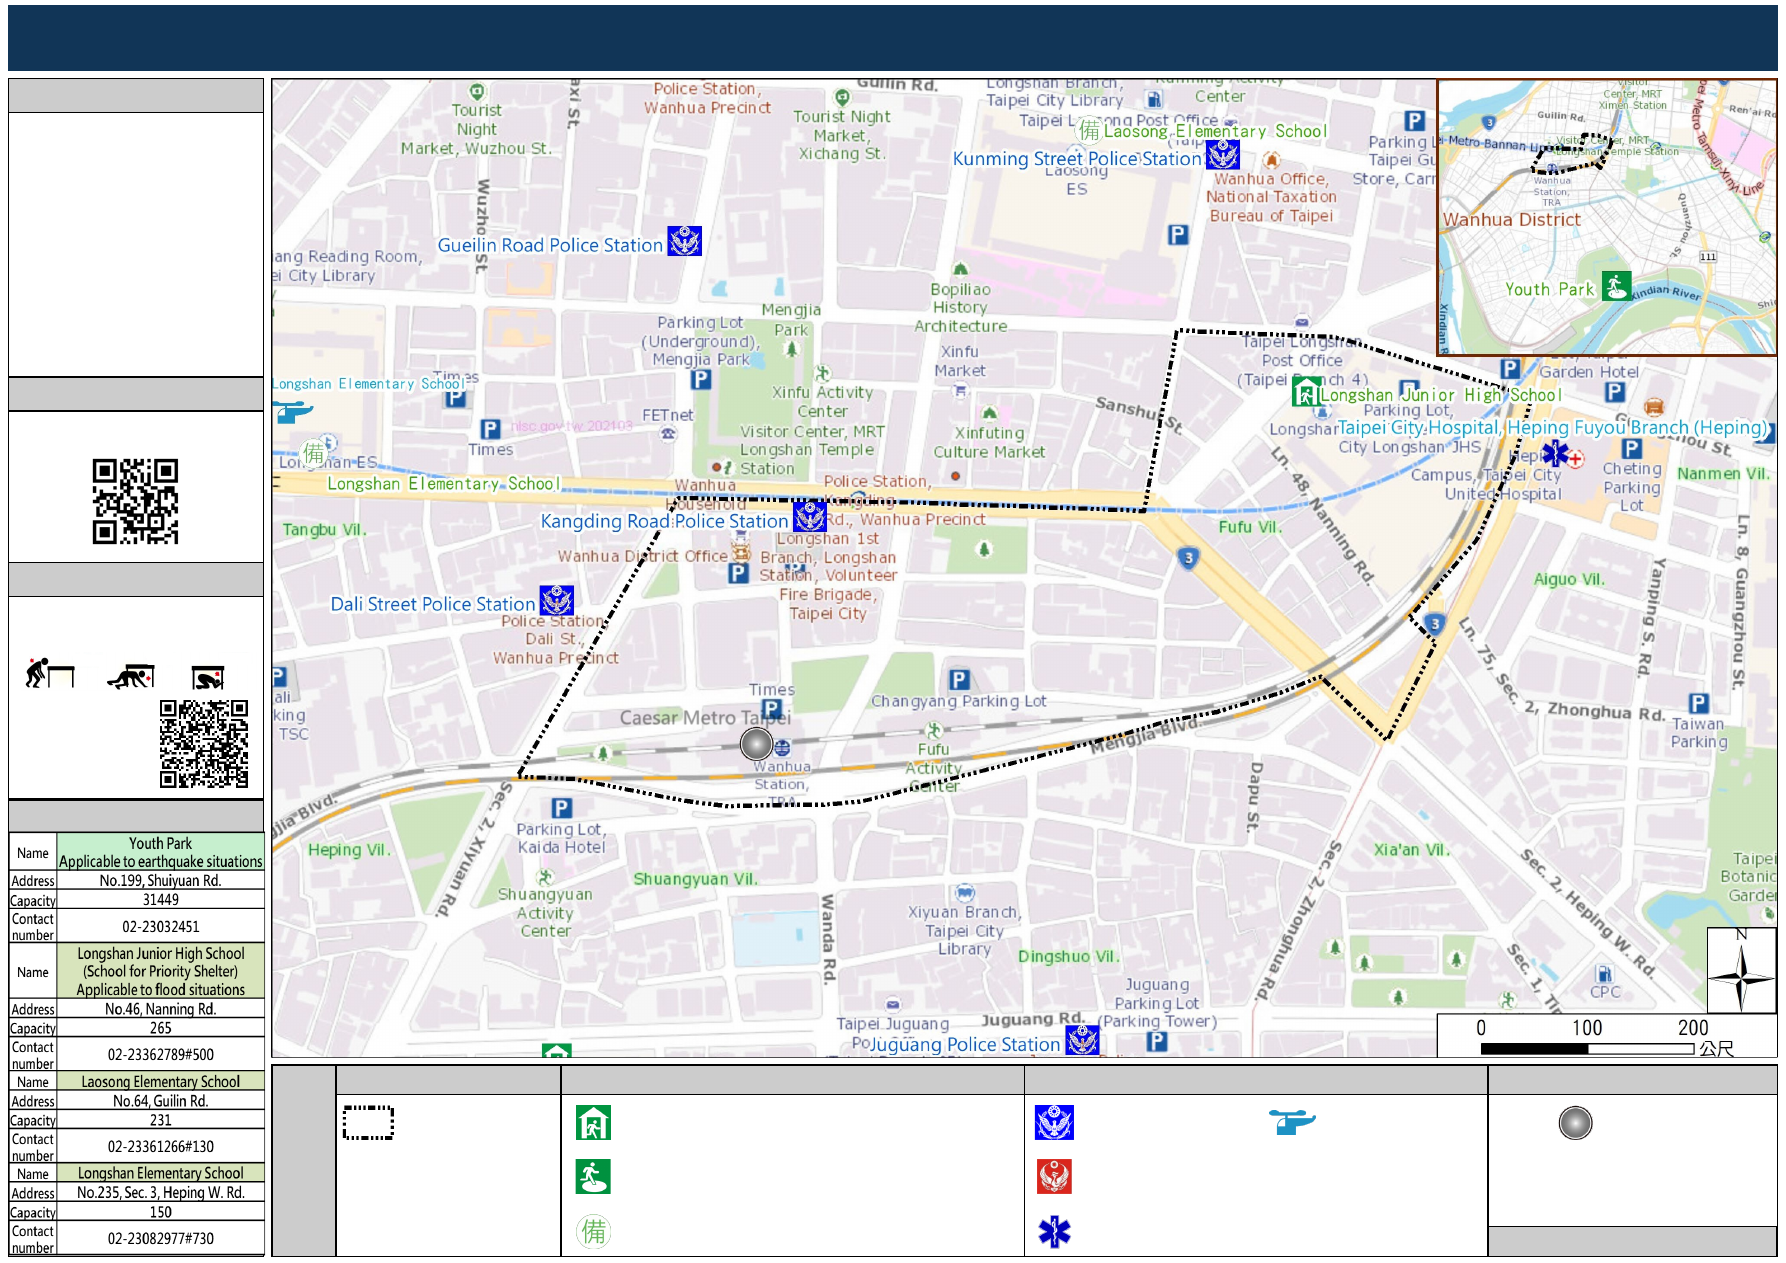Click the upper QR code in left panel
This screenshot has height=1263, width=1786.
coord(135,501)
